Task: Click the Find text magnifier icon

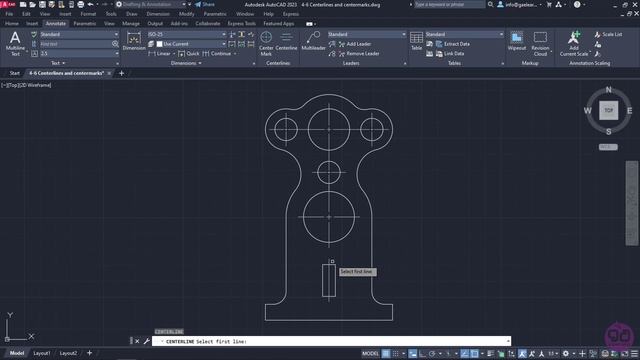Action: [115, 44]
